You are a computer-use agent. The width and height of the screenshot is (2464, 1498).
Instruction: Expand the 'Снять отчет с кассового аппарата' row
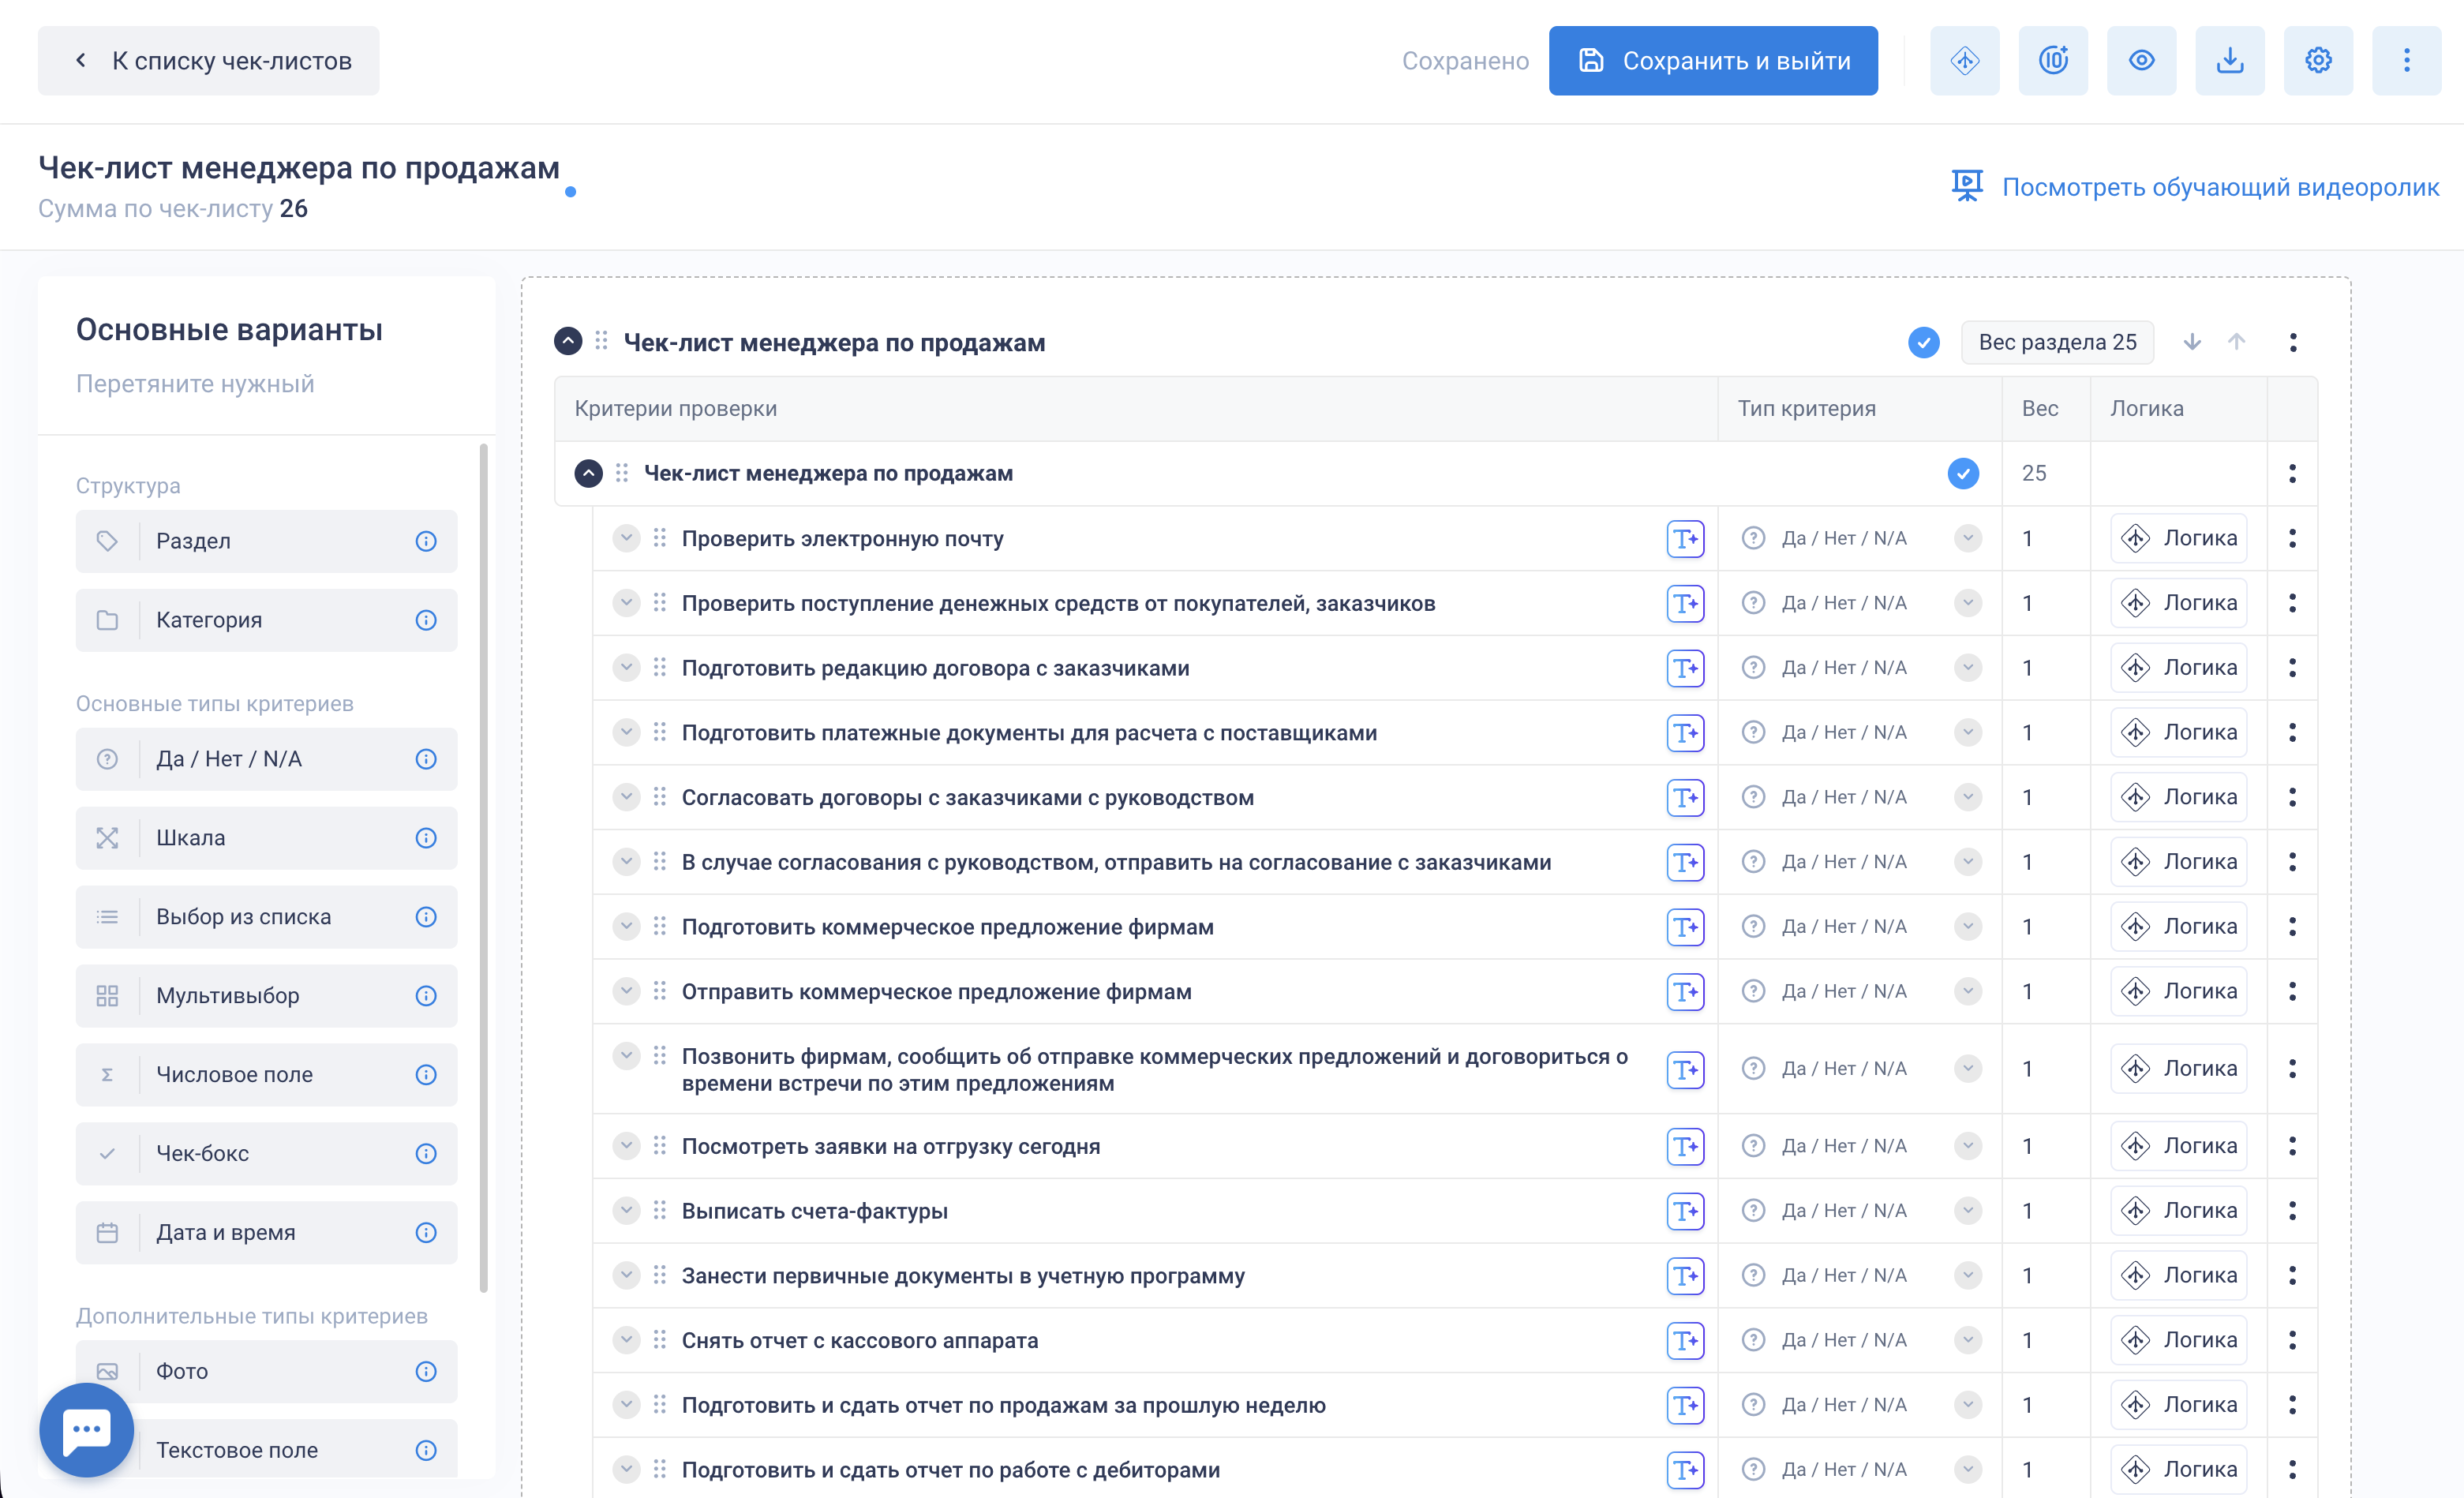click(626, 1340)
